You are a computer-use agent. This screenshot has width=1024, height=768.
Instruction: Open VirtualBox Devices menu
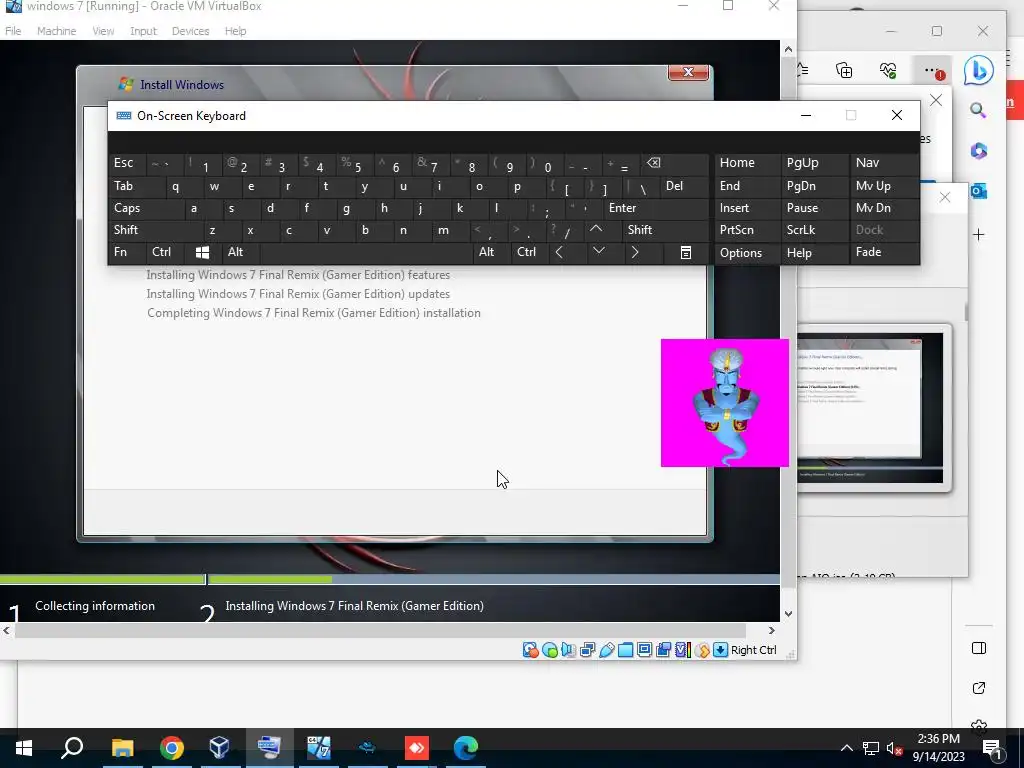(x=191, y=31)
